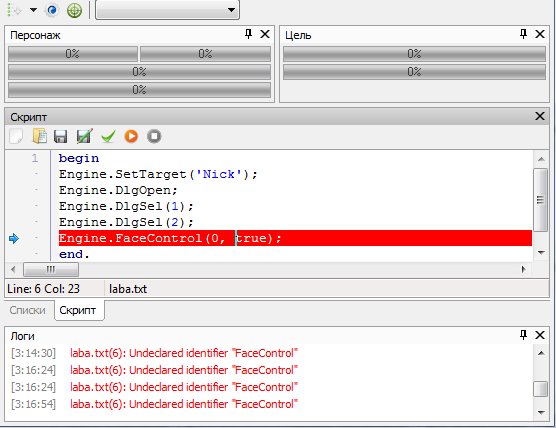Click the blue circular refresh icon in top toolbar
Viewport: 556px width, 428px height.
52,10
